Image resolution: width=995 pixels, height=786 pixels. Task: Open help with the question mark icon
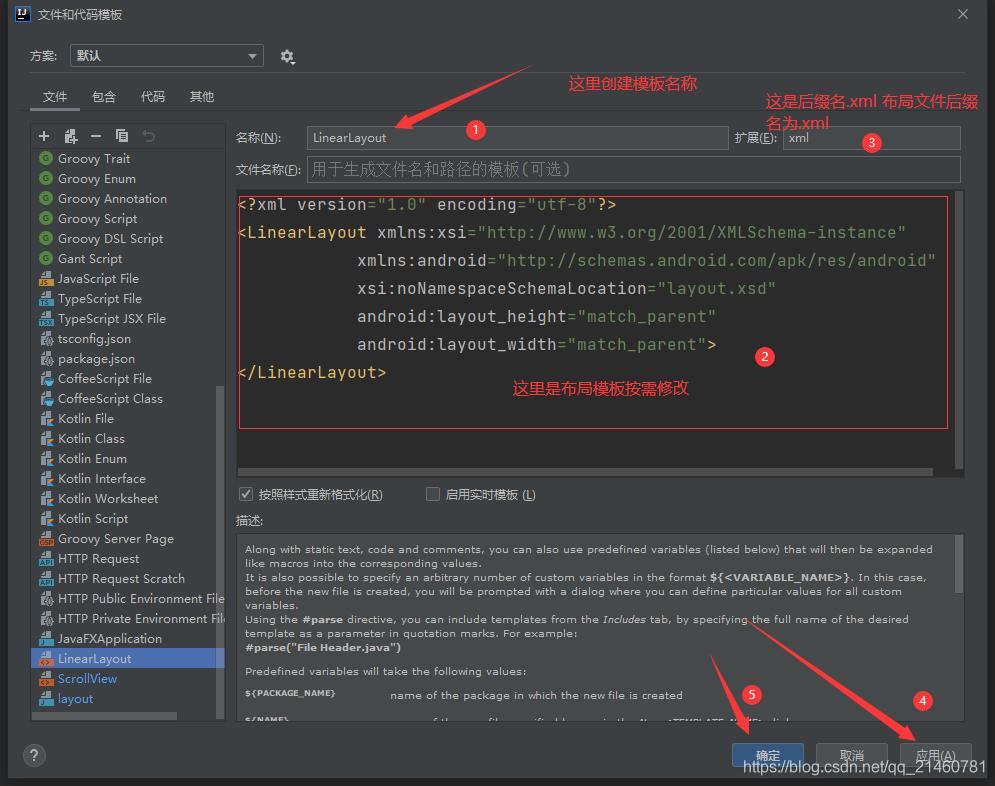point(34,755)
